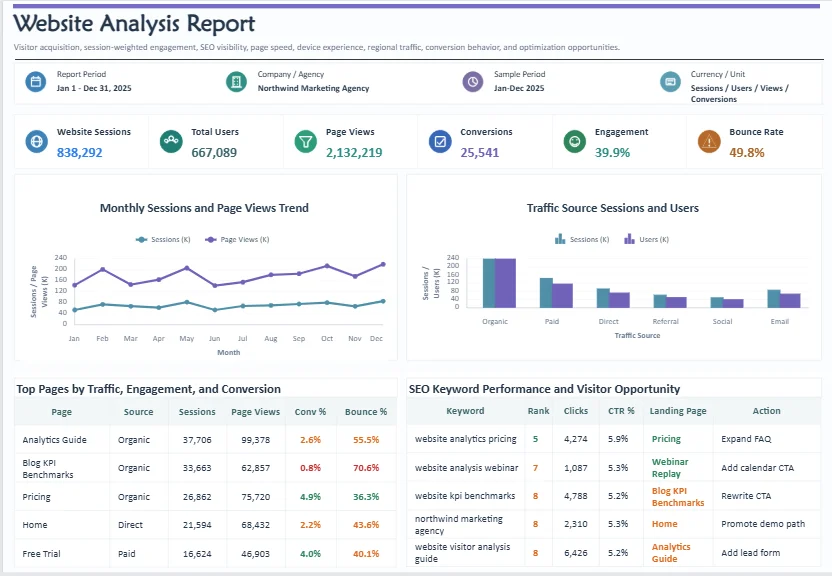Select keyword northwind marketing agency
832x576 pixels.
coord(458,525)
